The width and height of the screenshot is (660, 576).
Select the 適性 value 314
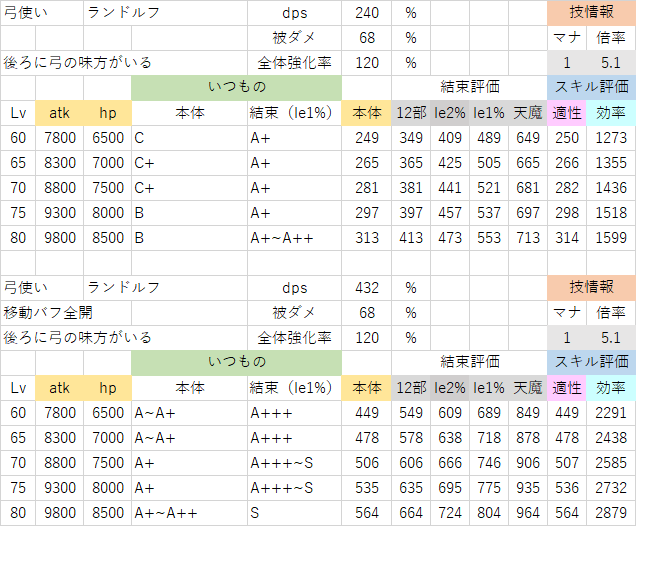566,238
